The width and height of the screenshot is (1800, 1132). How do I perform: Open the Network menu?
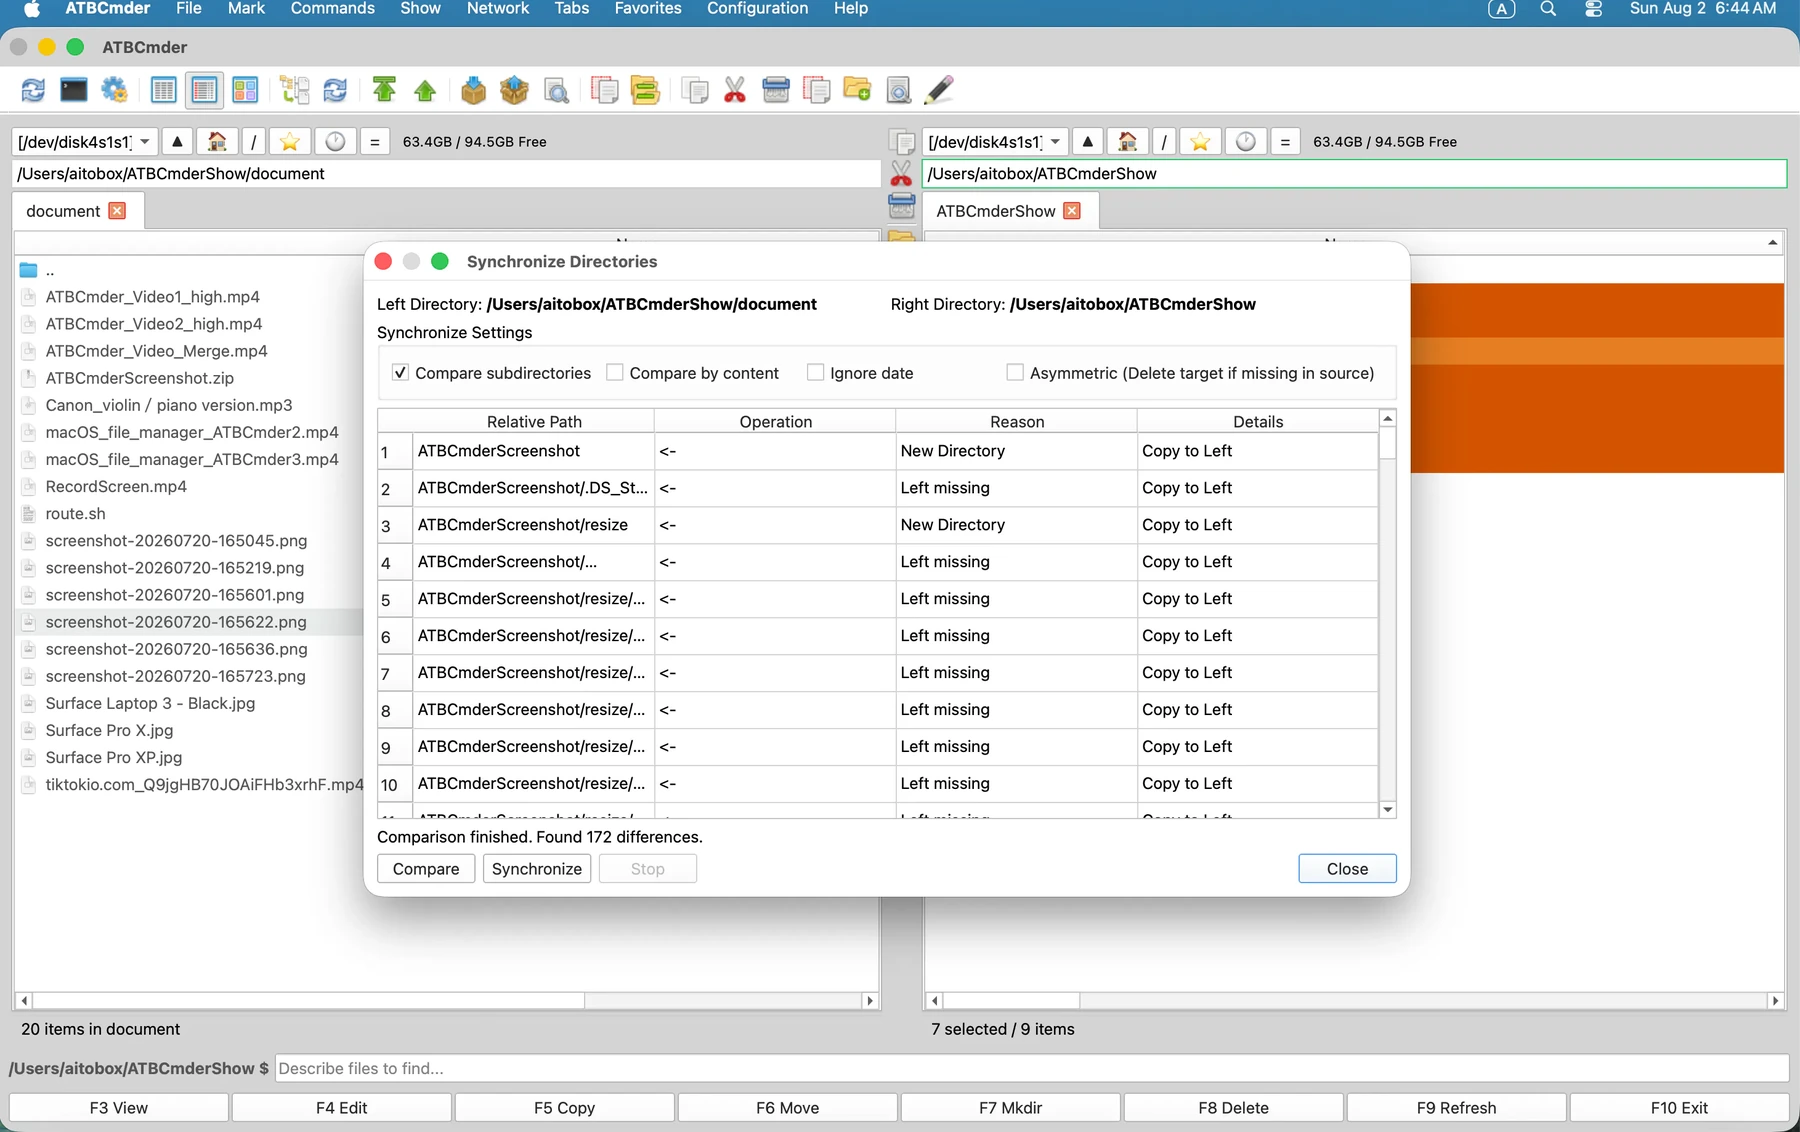498,9
